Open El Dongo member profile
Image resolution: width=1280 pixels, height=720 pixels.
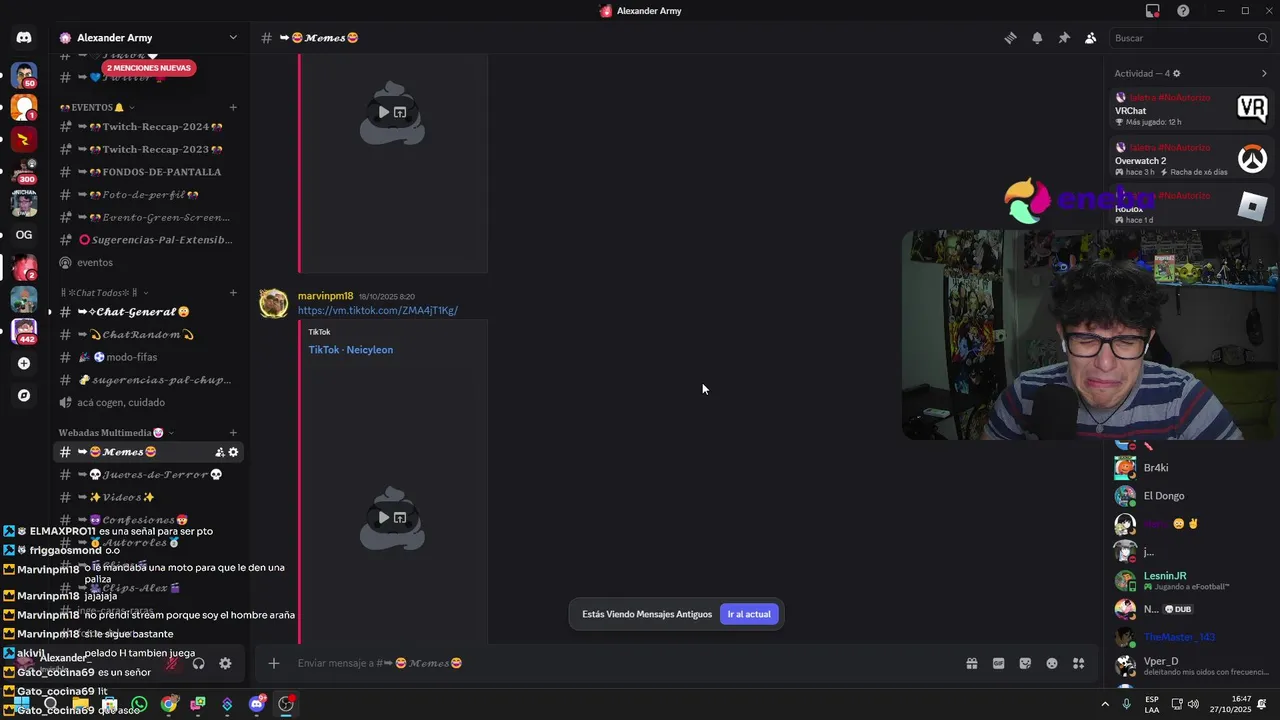click(x=1191, y=496)
